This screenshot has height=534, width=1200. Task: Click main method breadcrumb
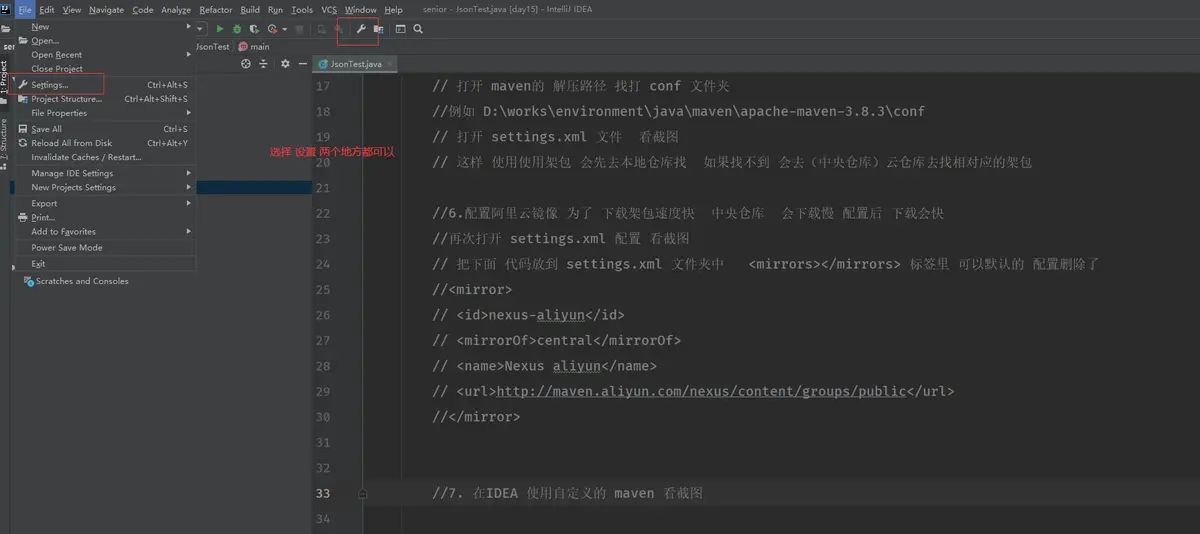click(254, 47)
